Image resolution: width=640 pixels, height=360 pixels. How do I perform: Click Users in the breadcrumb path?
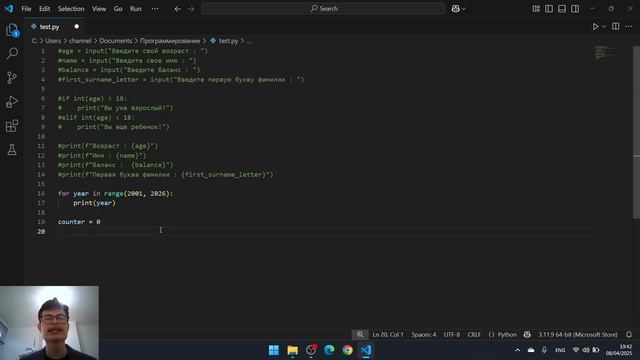tap(53, 41)
